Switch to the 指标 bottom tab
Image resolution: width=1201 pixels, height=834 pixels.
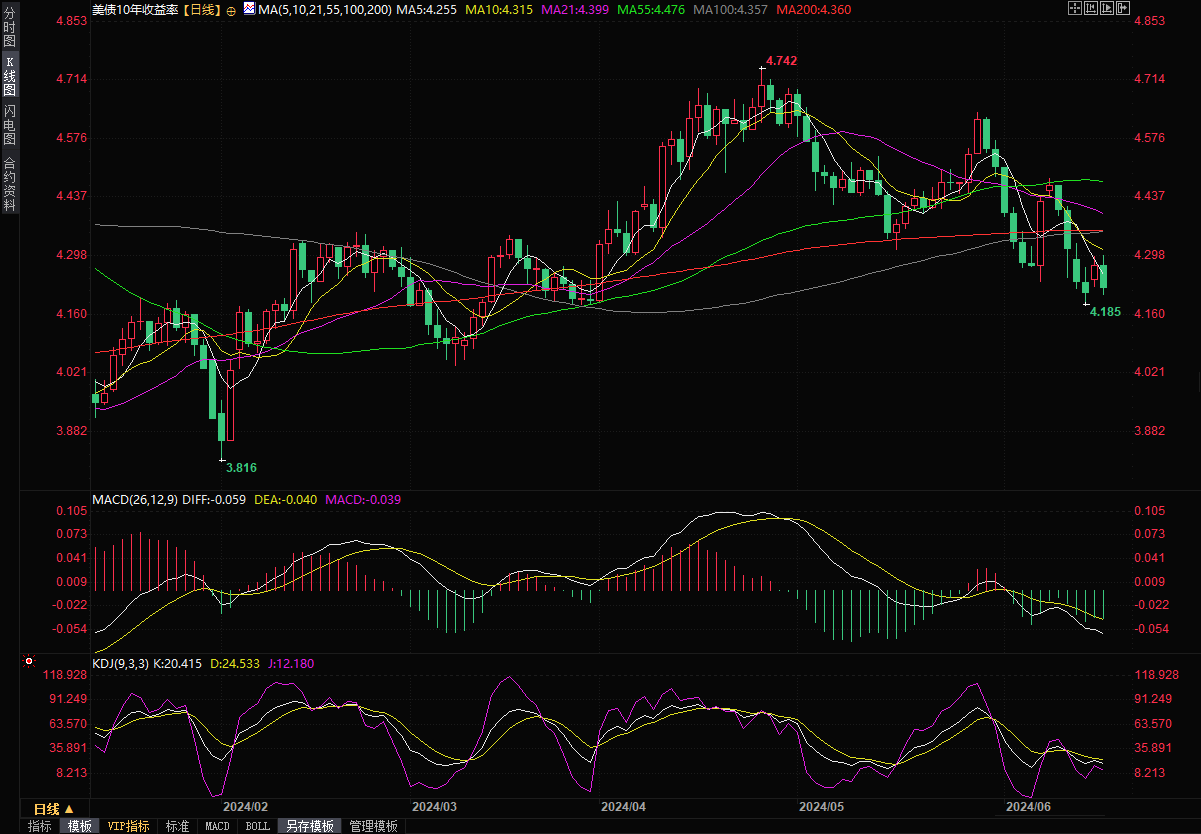(40, 826)
